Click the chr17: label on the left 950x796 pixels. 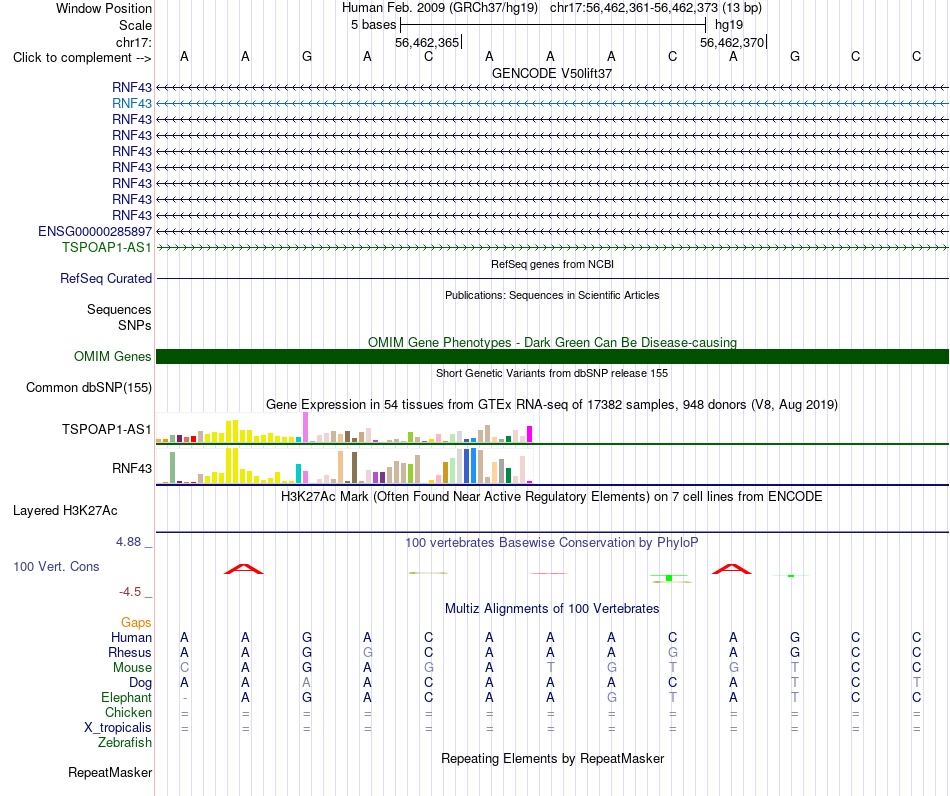click(134, 42)
